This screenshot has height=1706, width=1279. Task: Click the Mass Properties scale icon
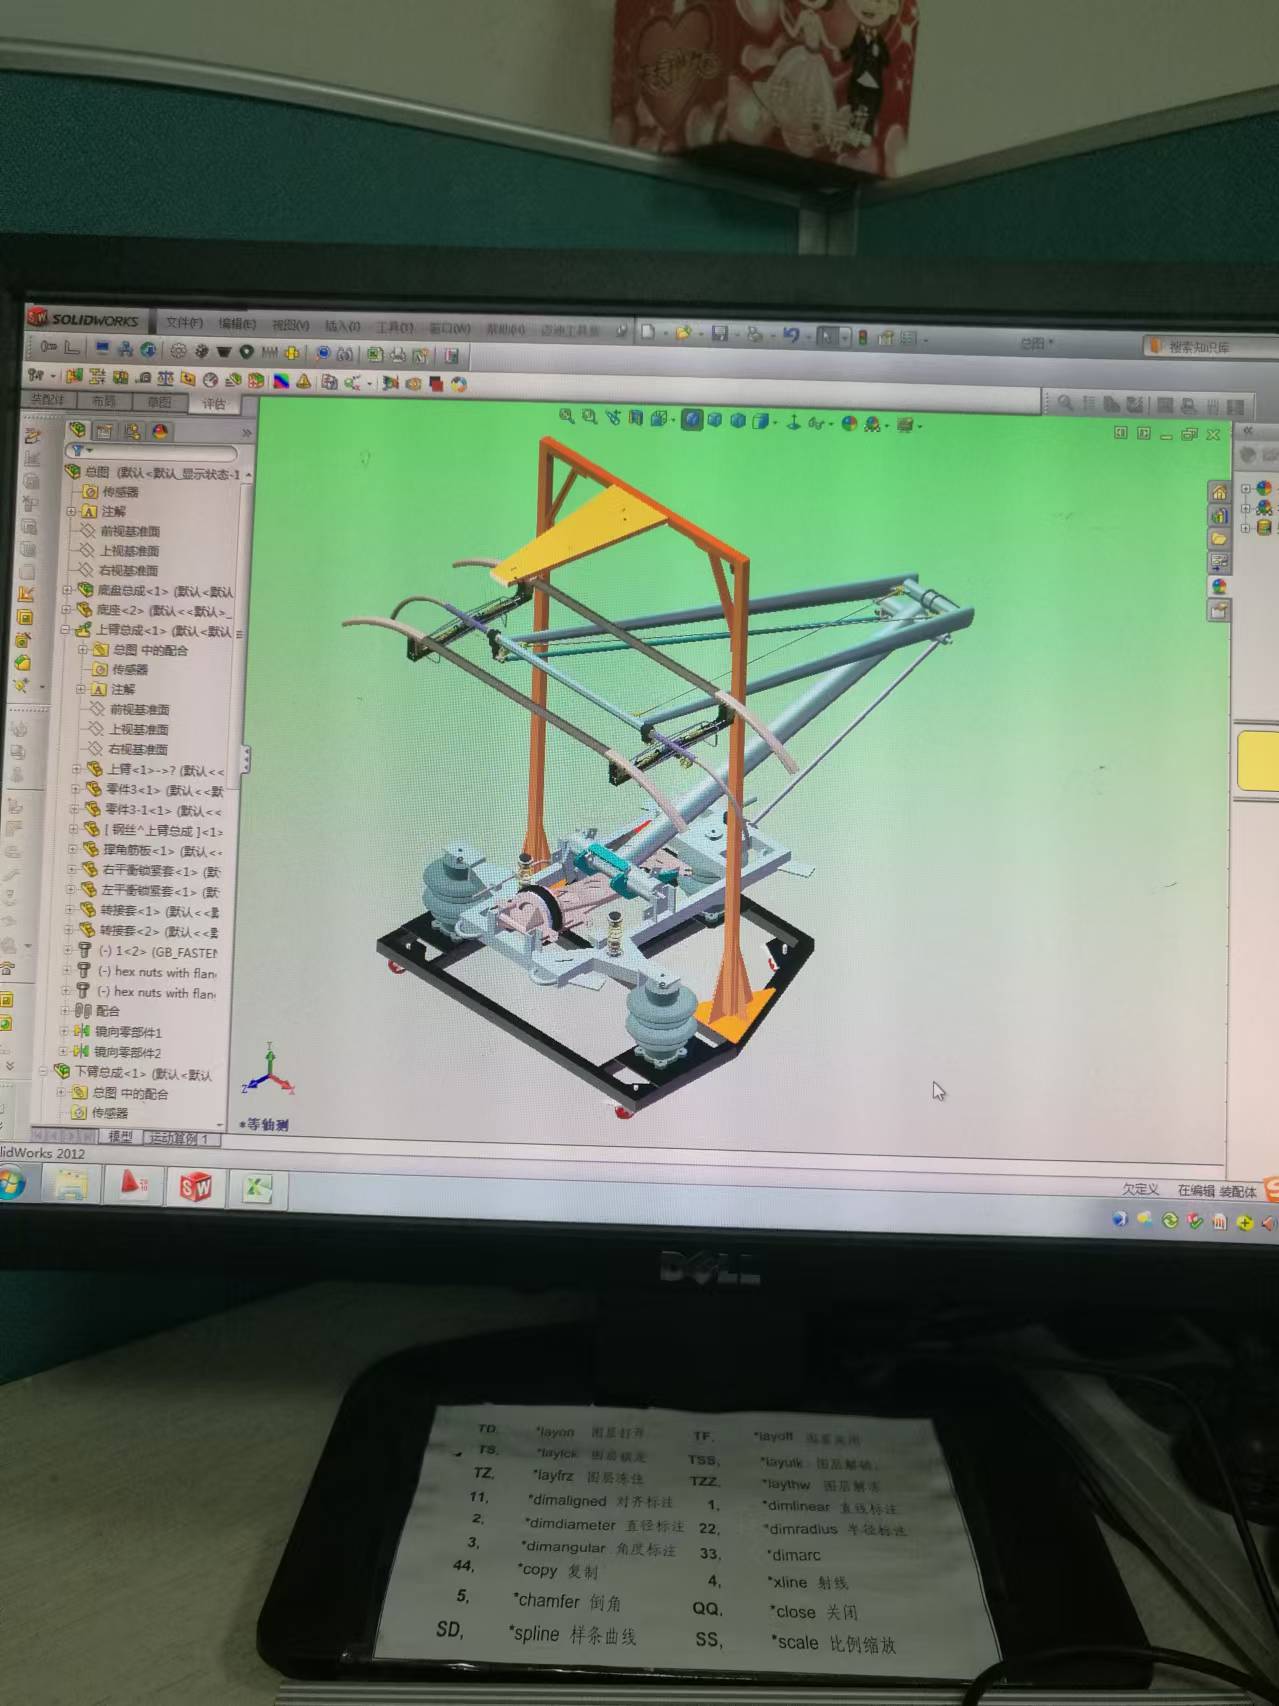(165, 378)
